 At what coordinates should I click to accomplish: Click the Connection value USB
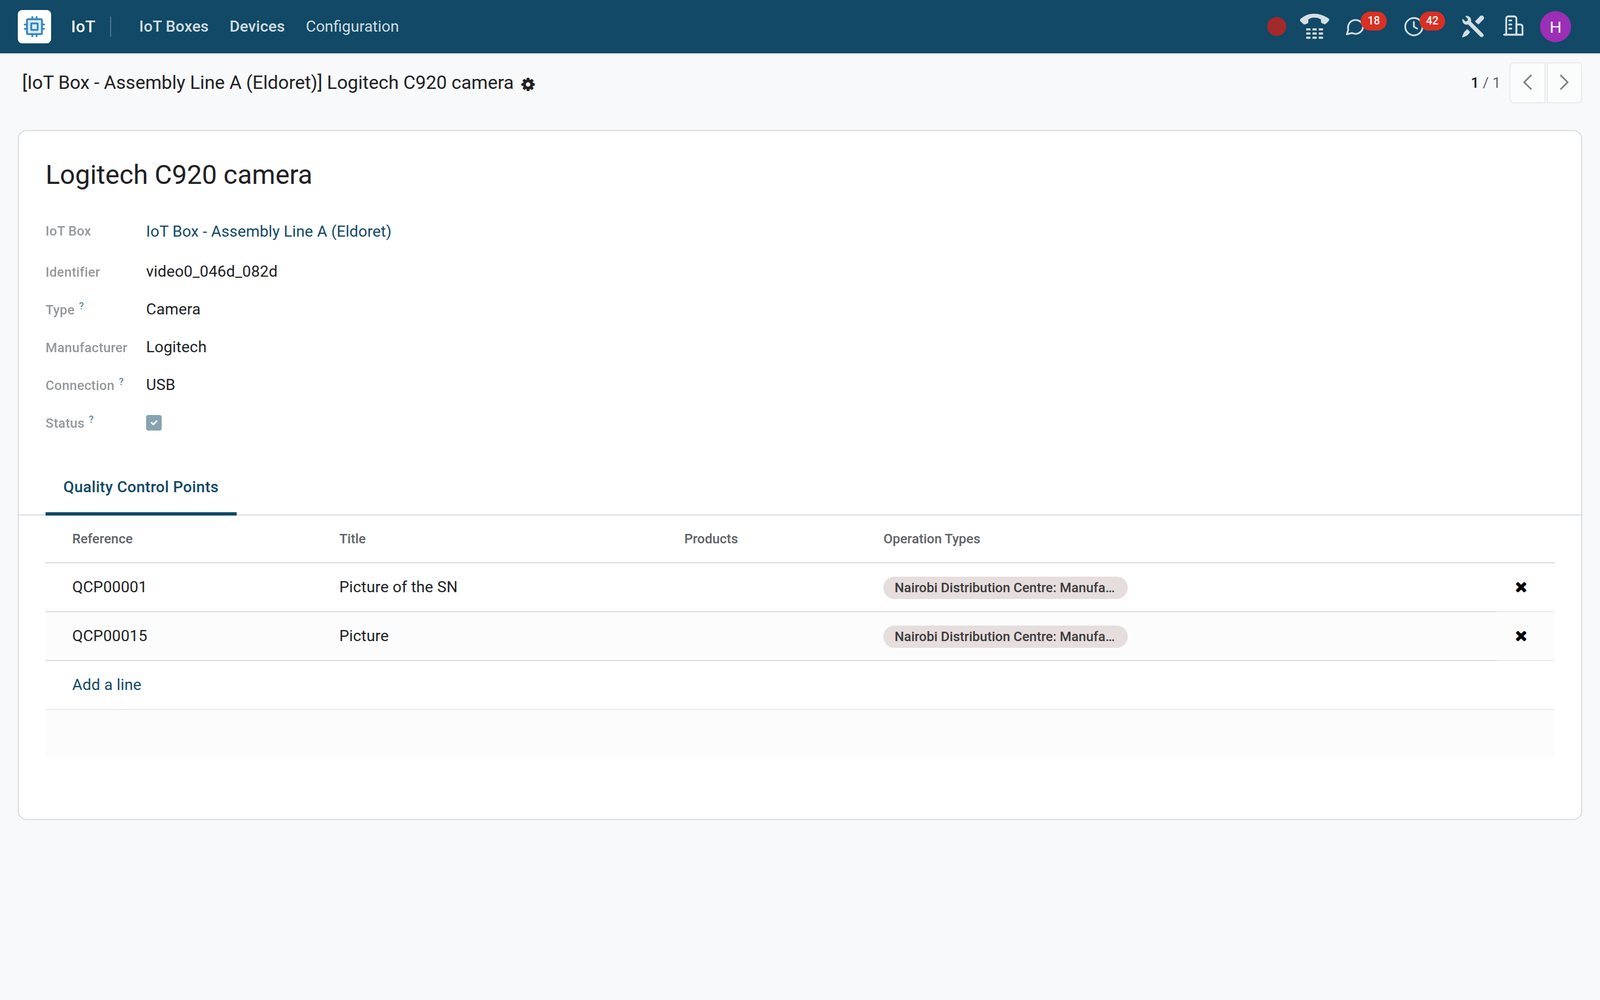160,385
